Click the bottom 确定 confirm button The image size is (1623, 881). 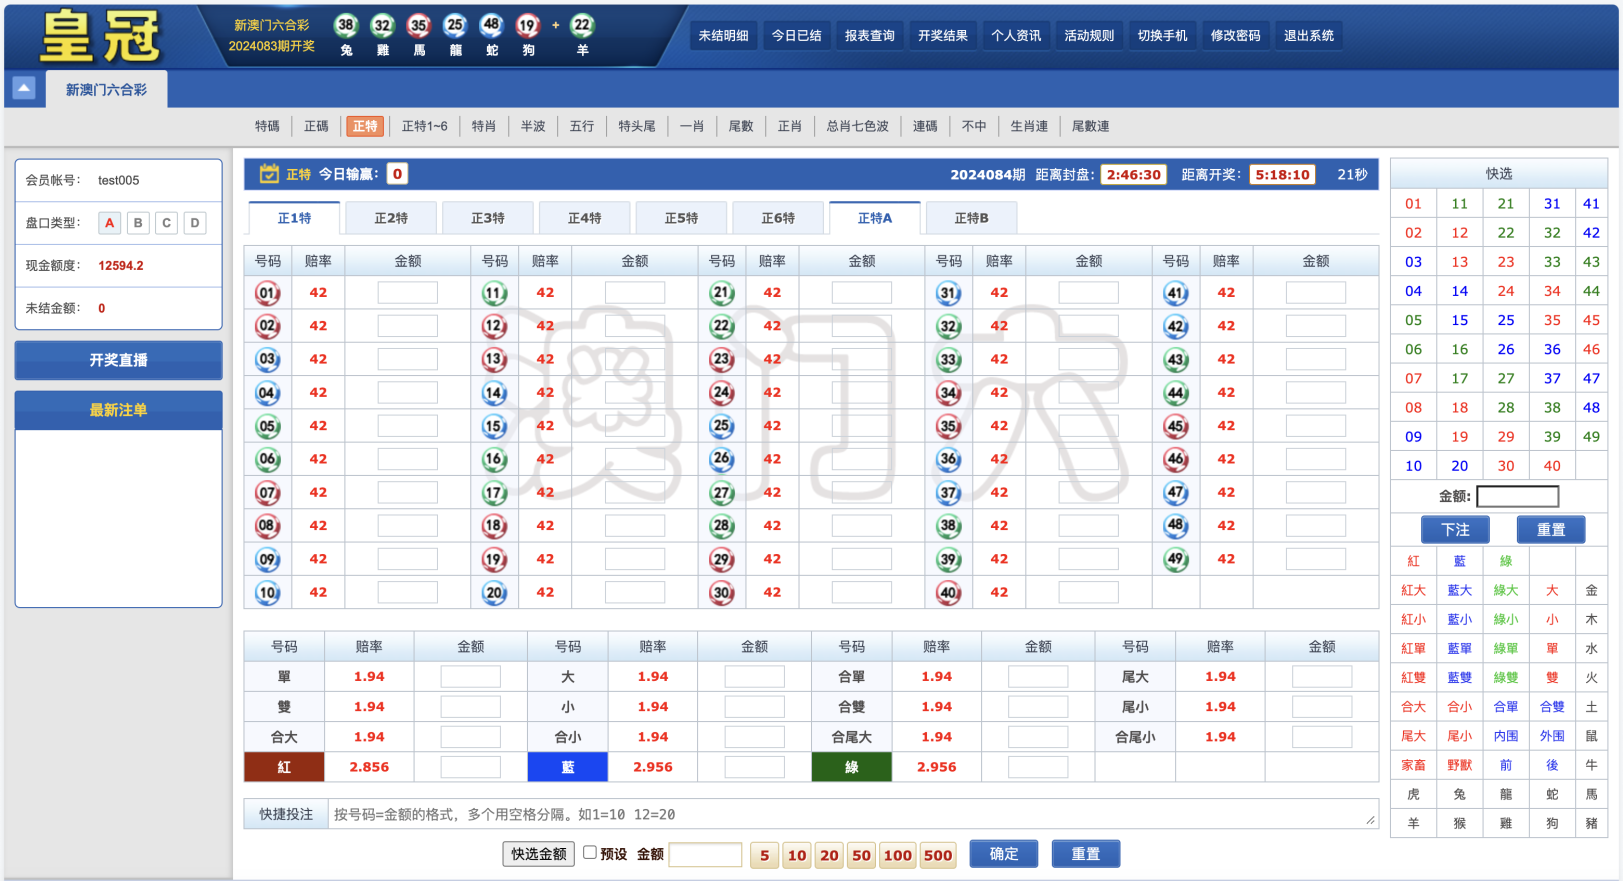(x=1004, y=854)
